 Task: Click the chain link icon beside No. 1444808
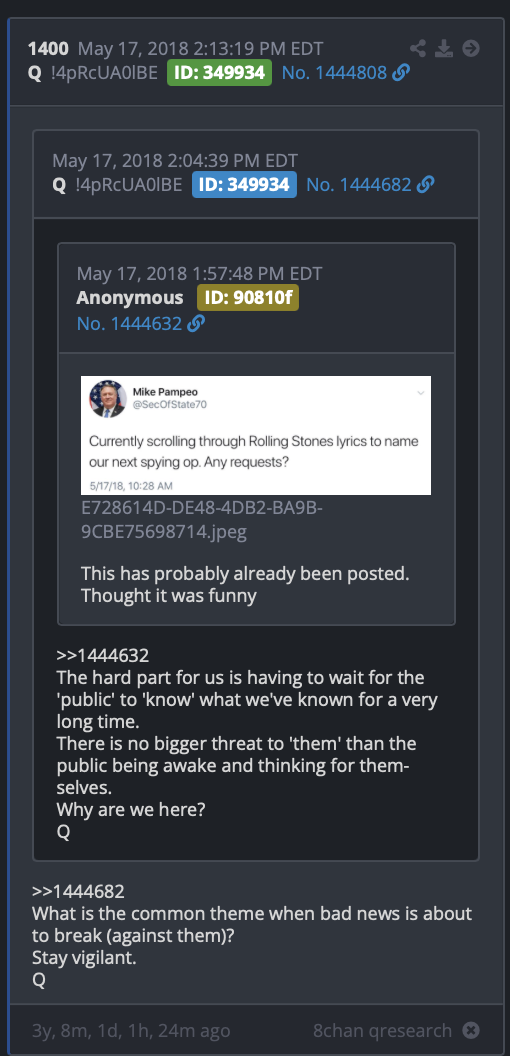(x=401, y=73)
